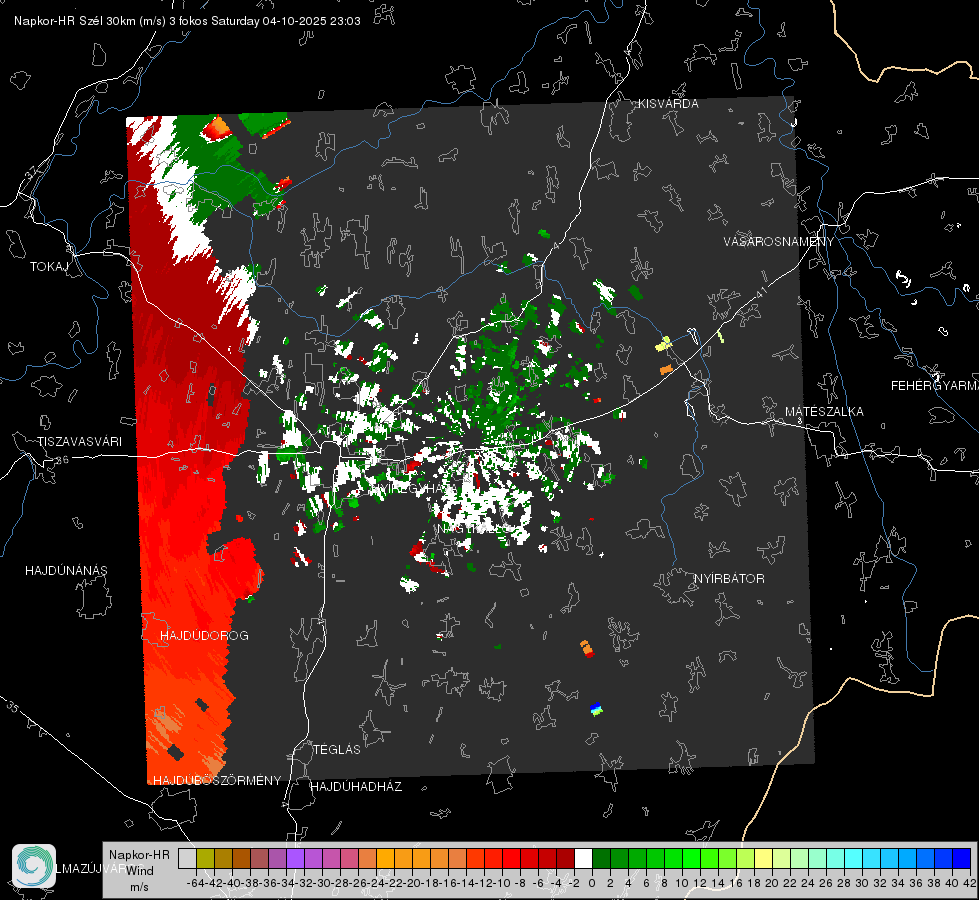Select the NYÍRBÁTOR label

pos(729,578)
